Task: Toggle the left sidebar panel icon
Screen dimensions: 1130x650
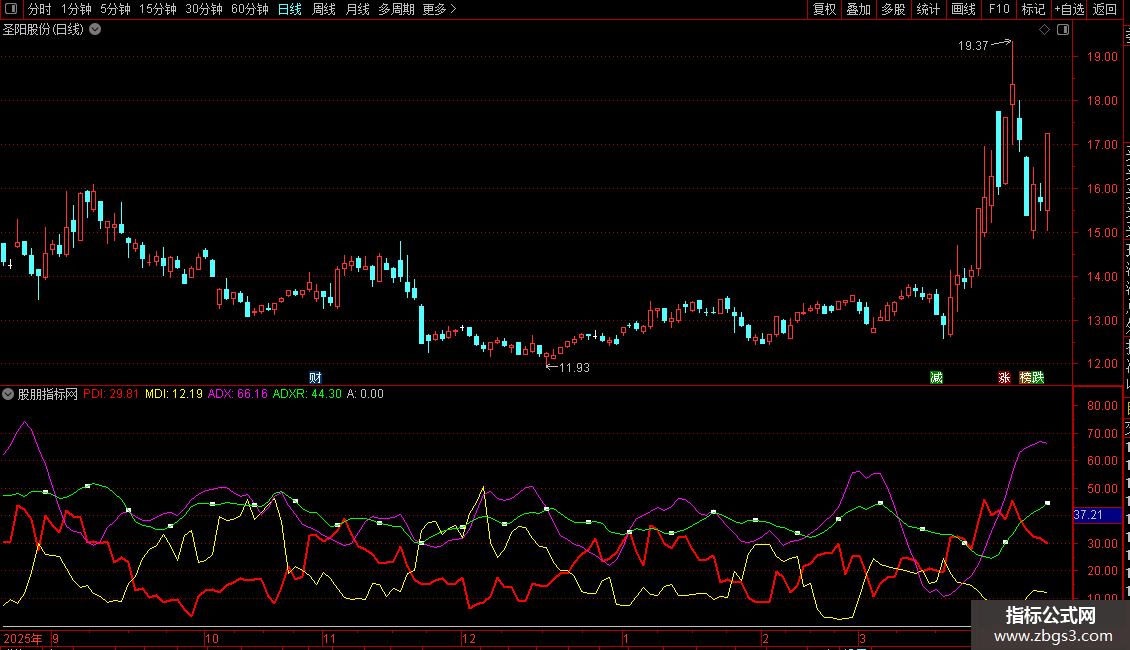Action: 11,9
